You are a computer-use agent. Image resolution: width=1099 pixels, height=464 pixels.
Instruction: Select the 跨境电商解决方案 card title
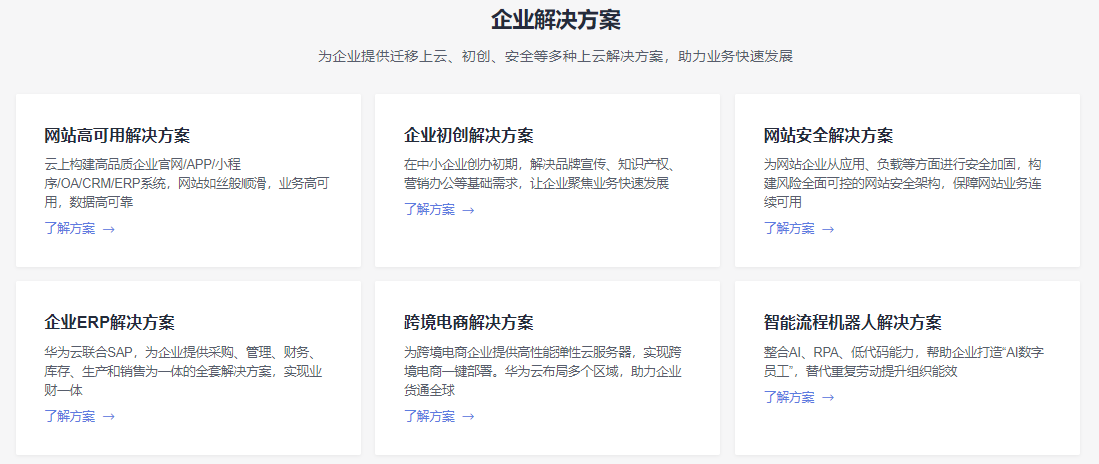click(x=468, y=323)
